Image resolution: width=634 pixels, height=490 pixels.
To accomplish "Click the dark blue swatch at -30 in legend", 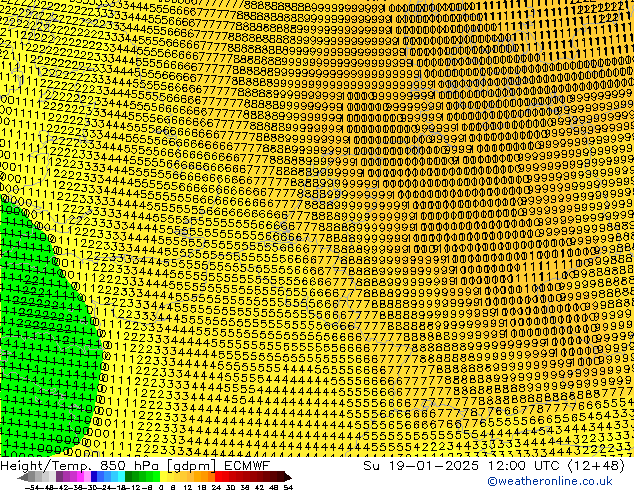I will coord(94,477).
